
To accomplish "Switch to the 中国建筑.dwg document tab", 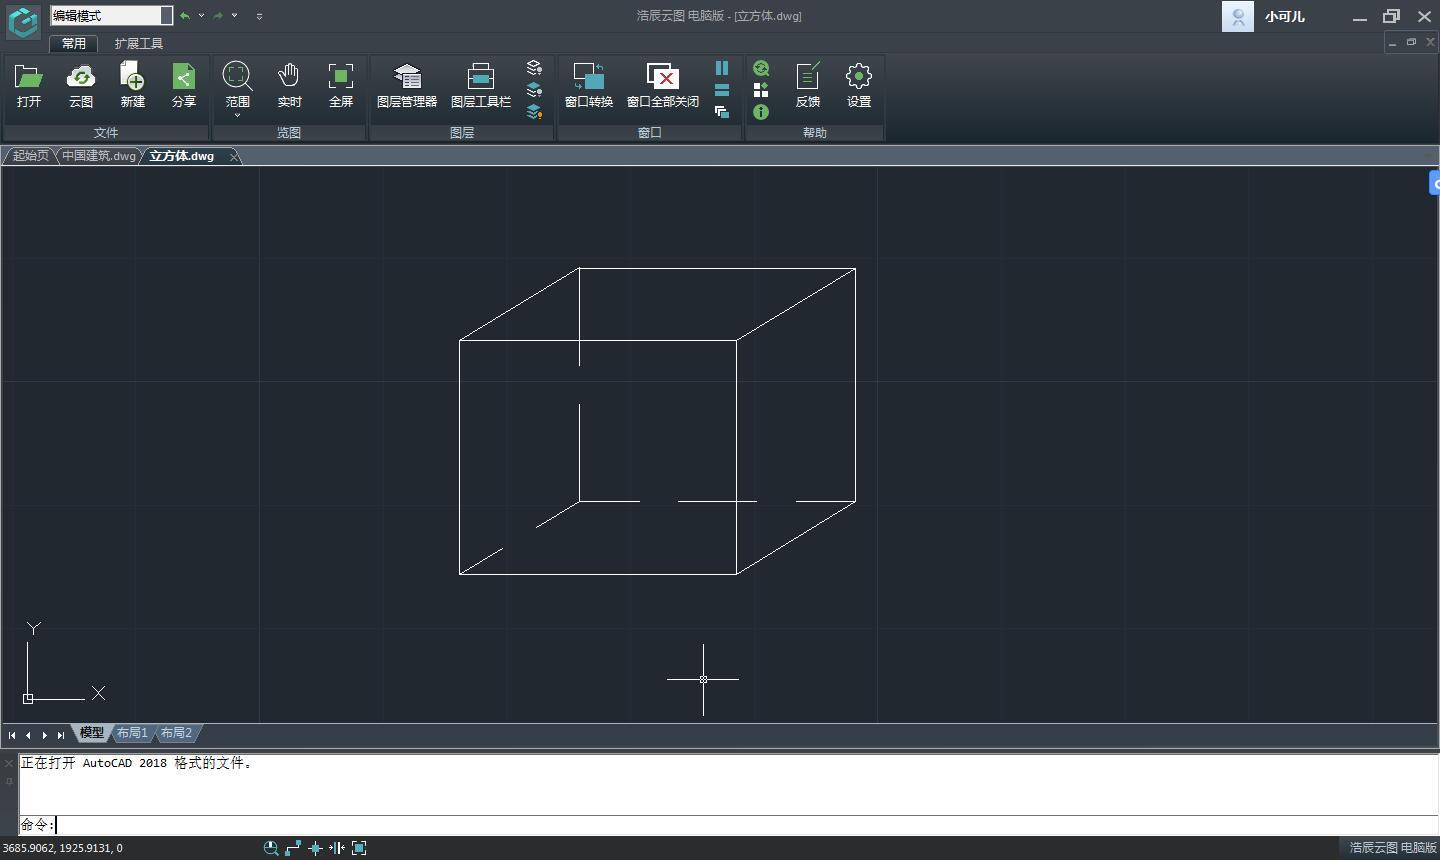I will 98,156.
